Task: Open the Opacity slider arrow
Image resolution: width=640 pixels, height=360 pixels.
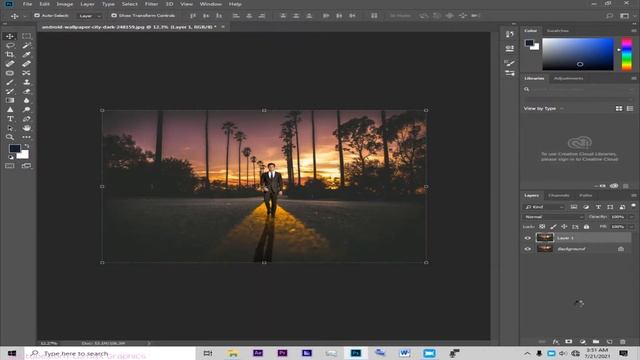Action: 631,217
